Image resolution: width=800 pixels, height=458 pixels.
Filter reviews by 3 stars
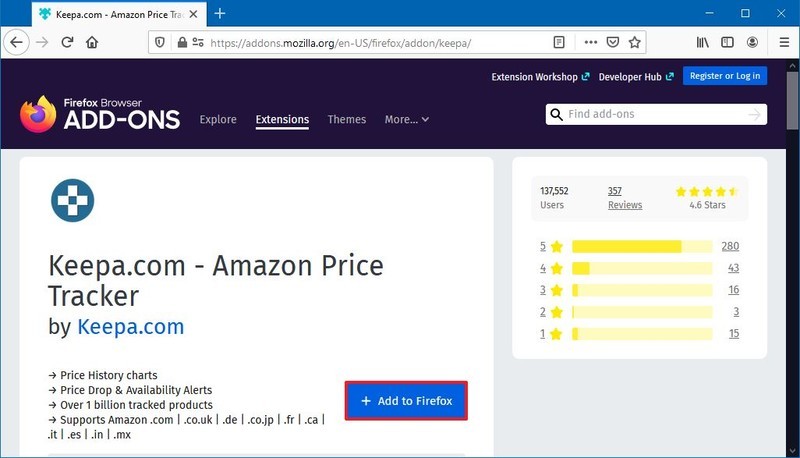551,290
